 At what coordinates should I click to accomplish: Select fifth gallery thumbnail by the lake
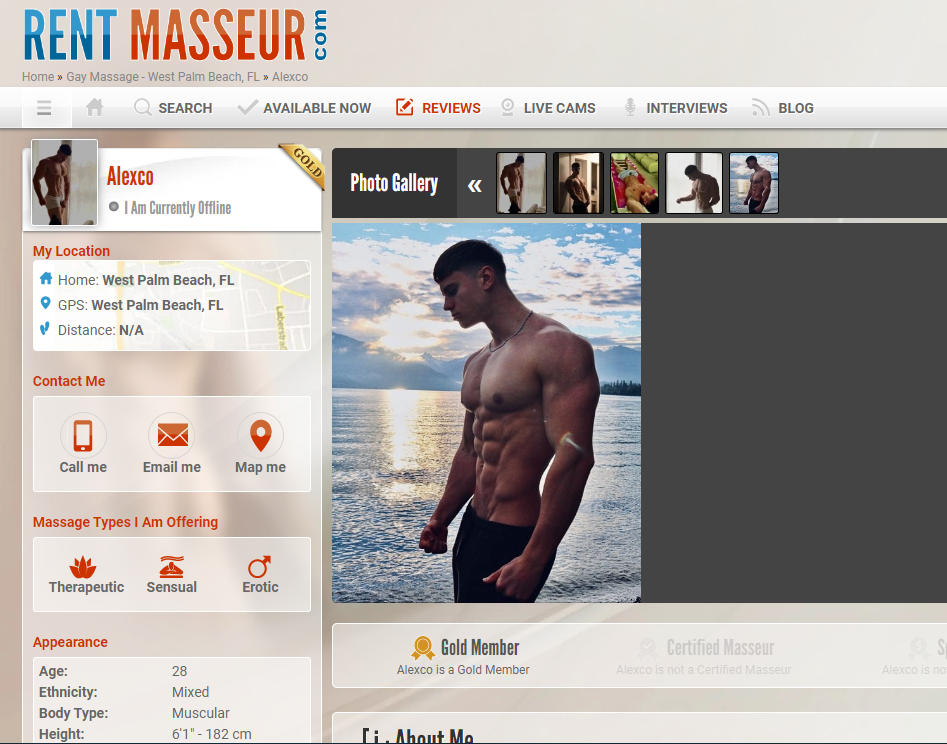tap(754, 183)
